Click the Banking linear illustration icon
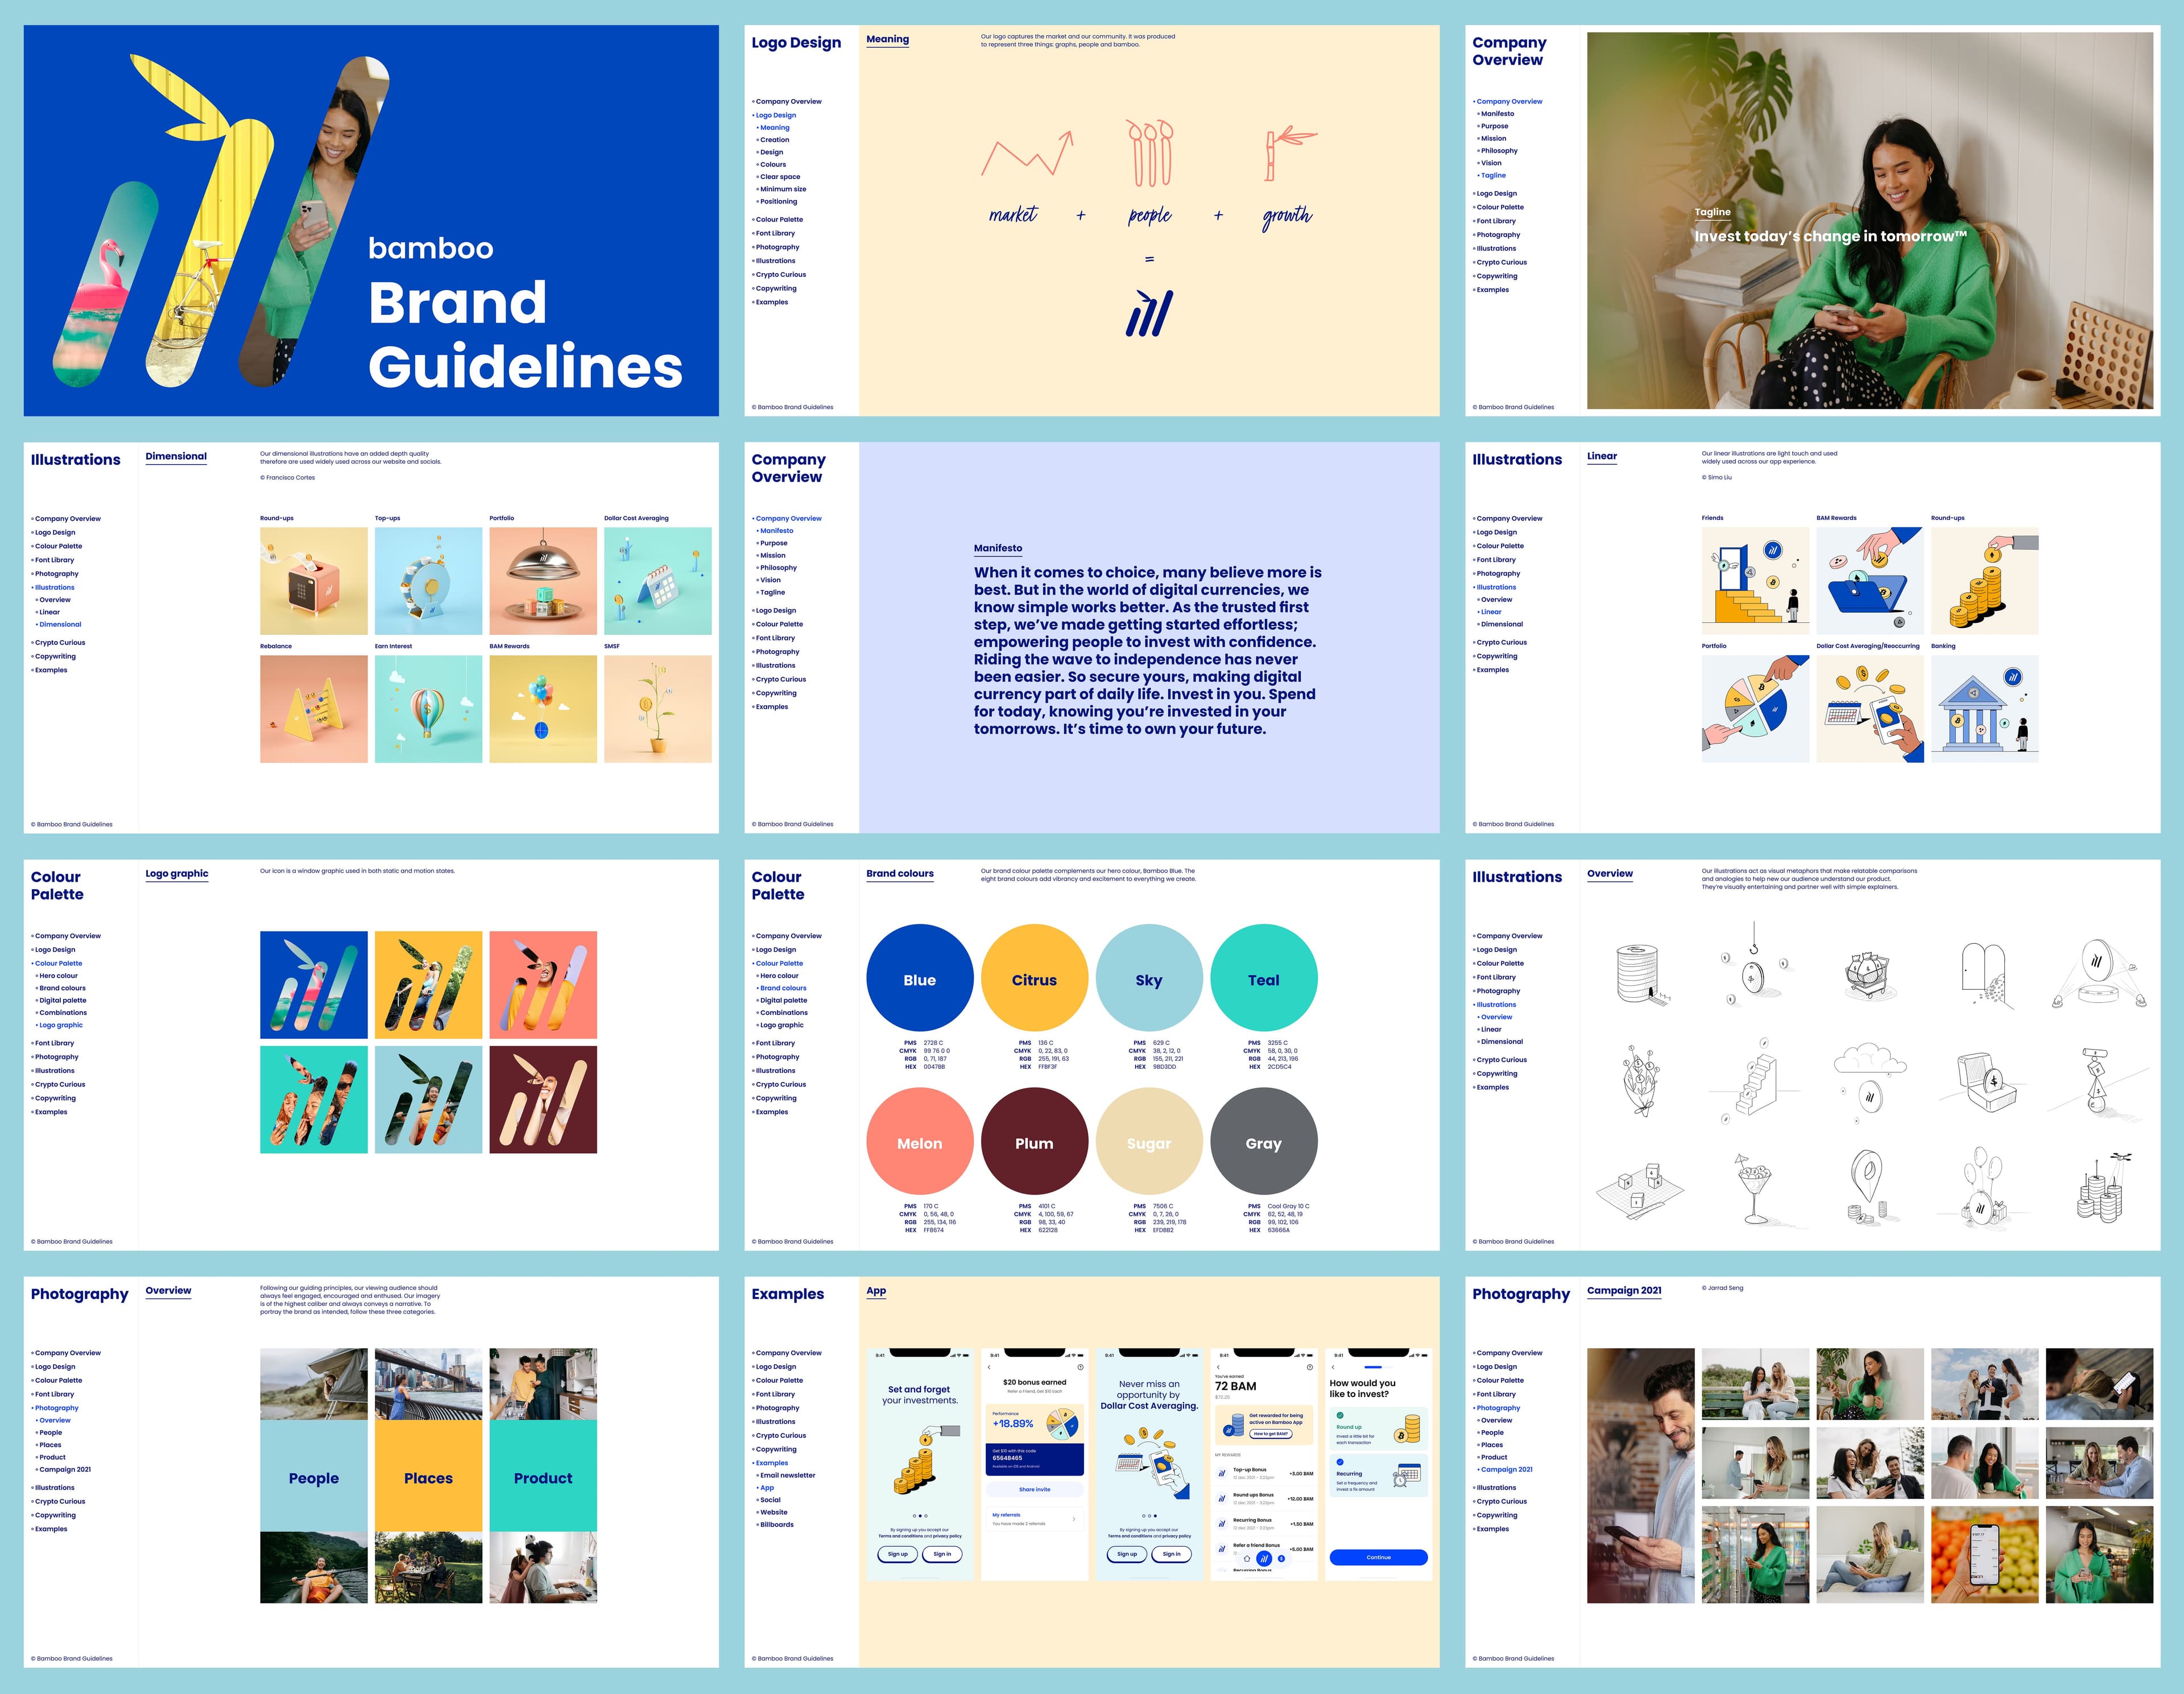 click(1984, 709)
